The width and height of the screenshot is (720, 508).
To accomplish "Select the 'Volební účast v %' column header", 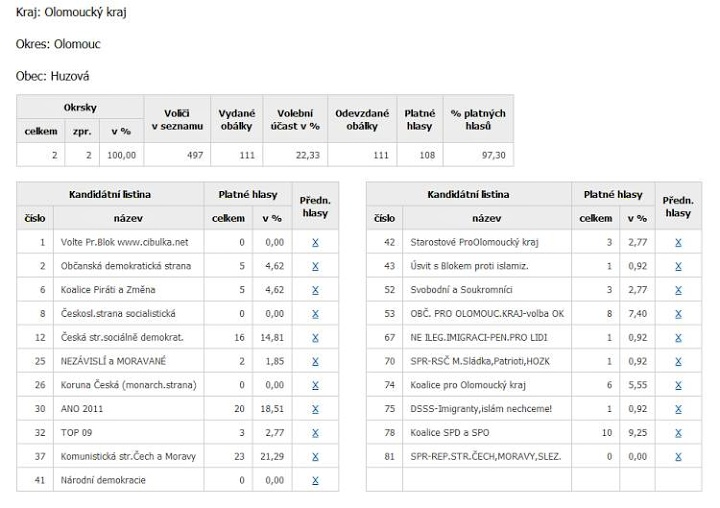I will [x=295, y=119].
